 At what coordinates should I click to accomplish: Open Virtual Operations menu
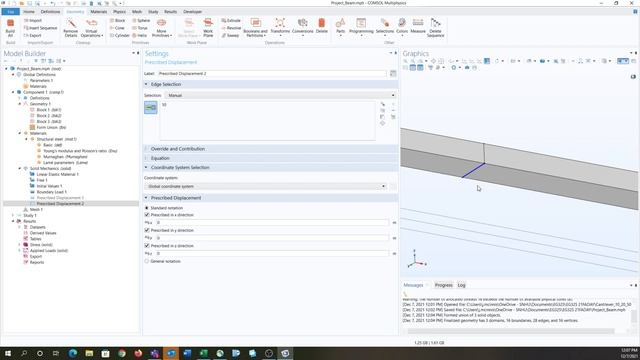tap(91, 27)
